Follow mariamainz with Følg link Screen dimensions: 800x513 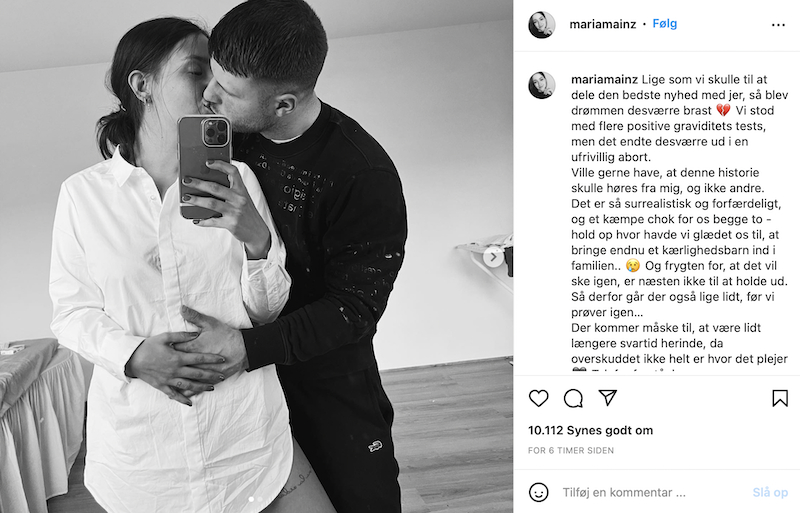664,24
